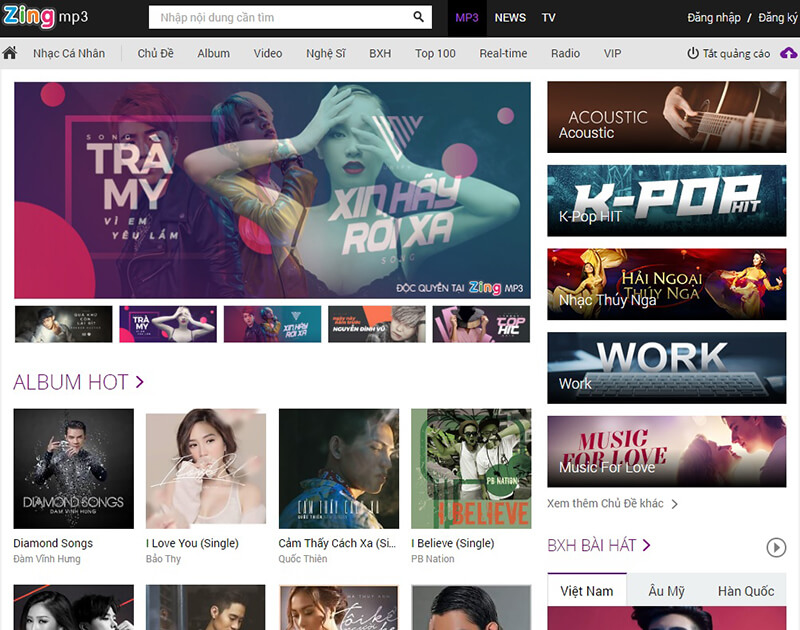
Task: Open the Work topic banner
Action: pyautogui.click(x=666, y=368)
